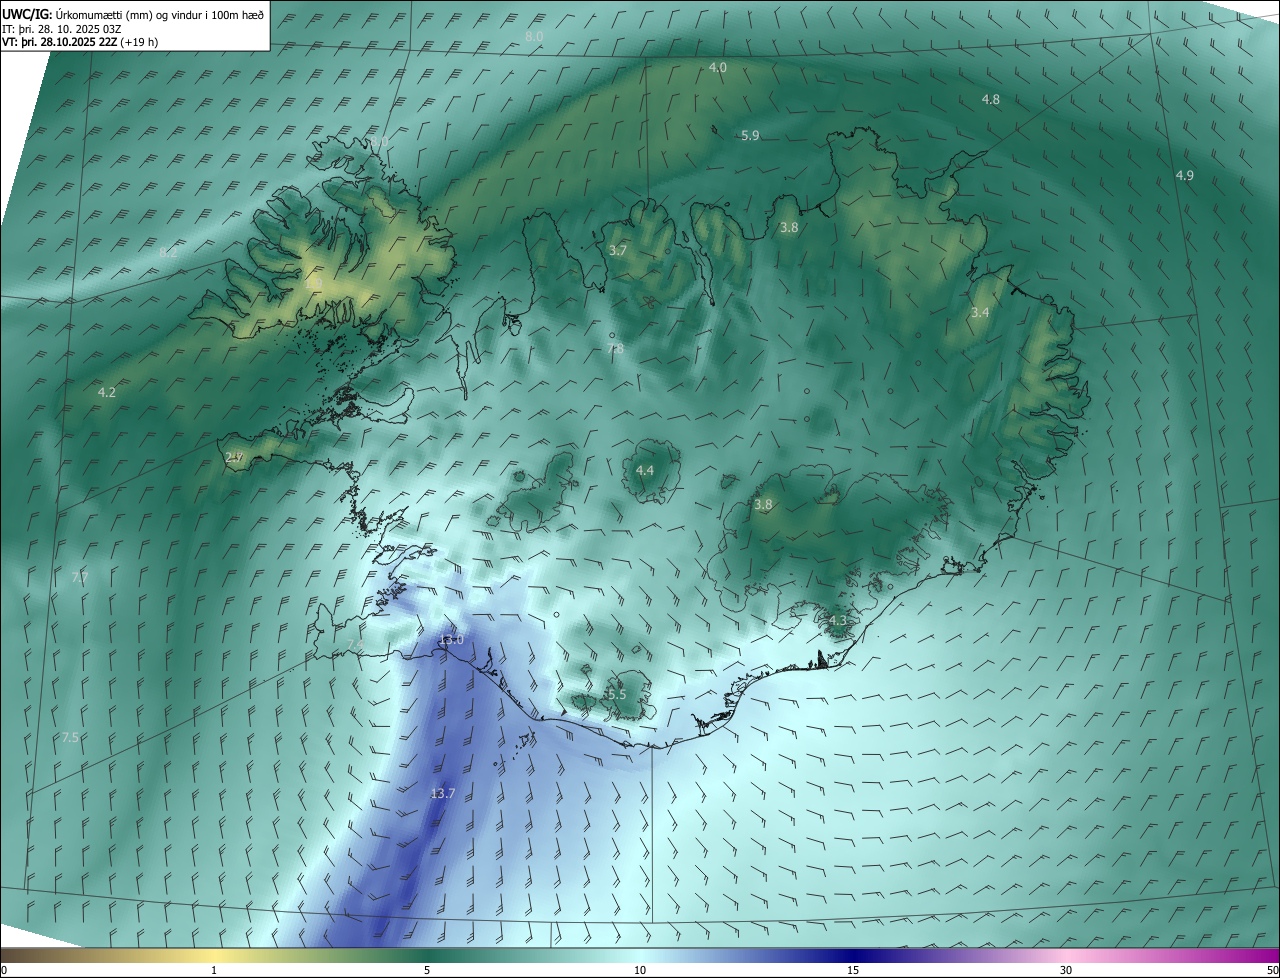Click the '5.5' value on the glacier

point(616,694)
